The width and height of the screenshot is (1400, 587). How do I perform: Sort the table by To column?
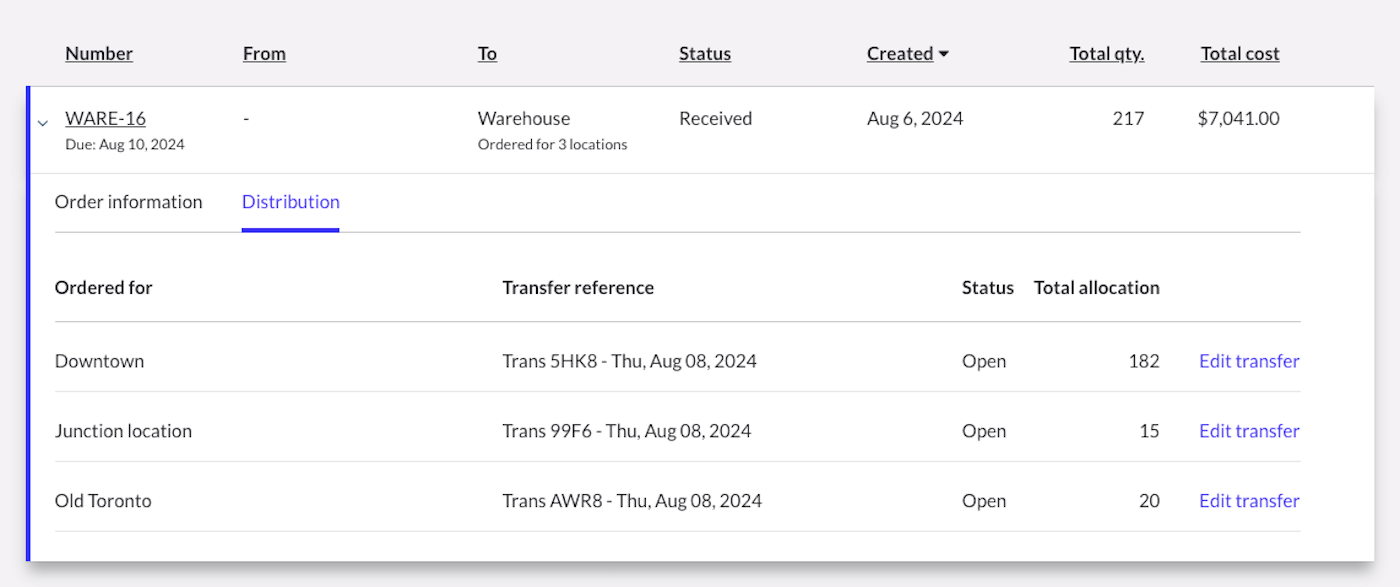coord(487,53)
